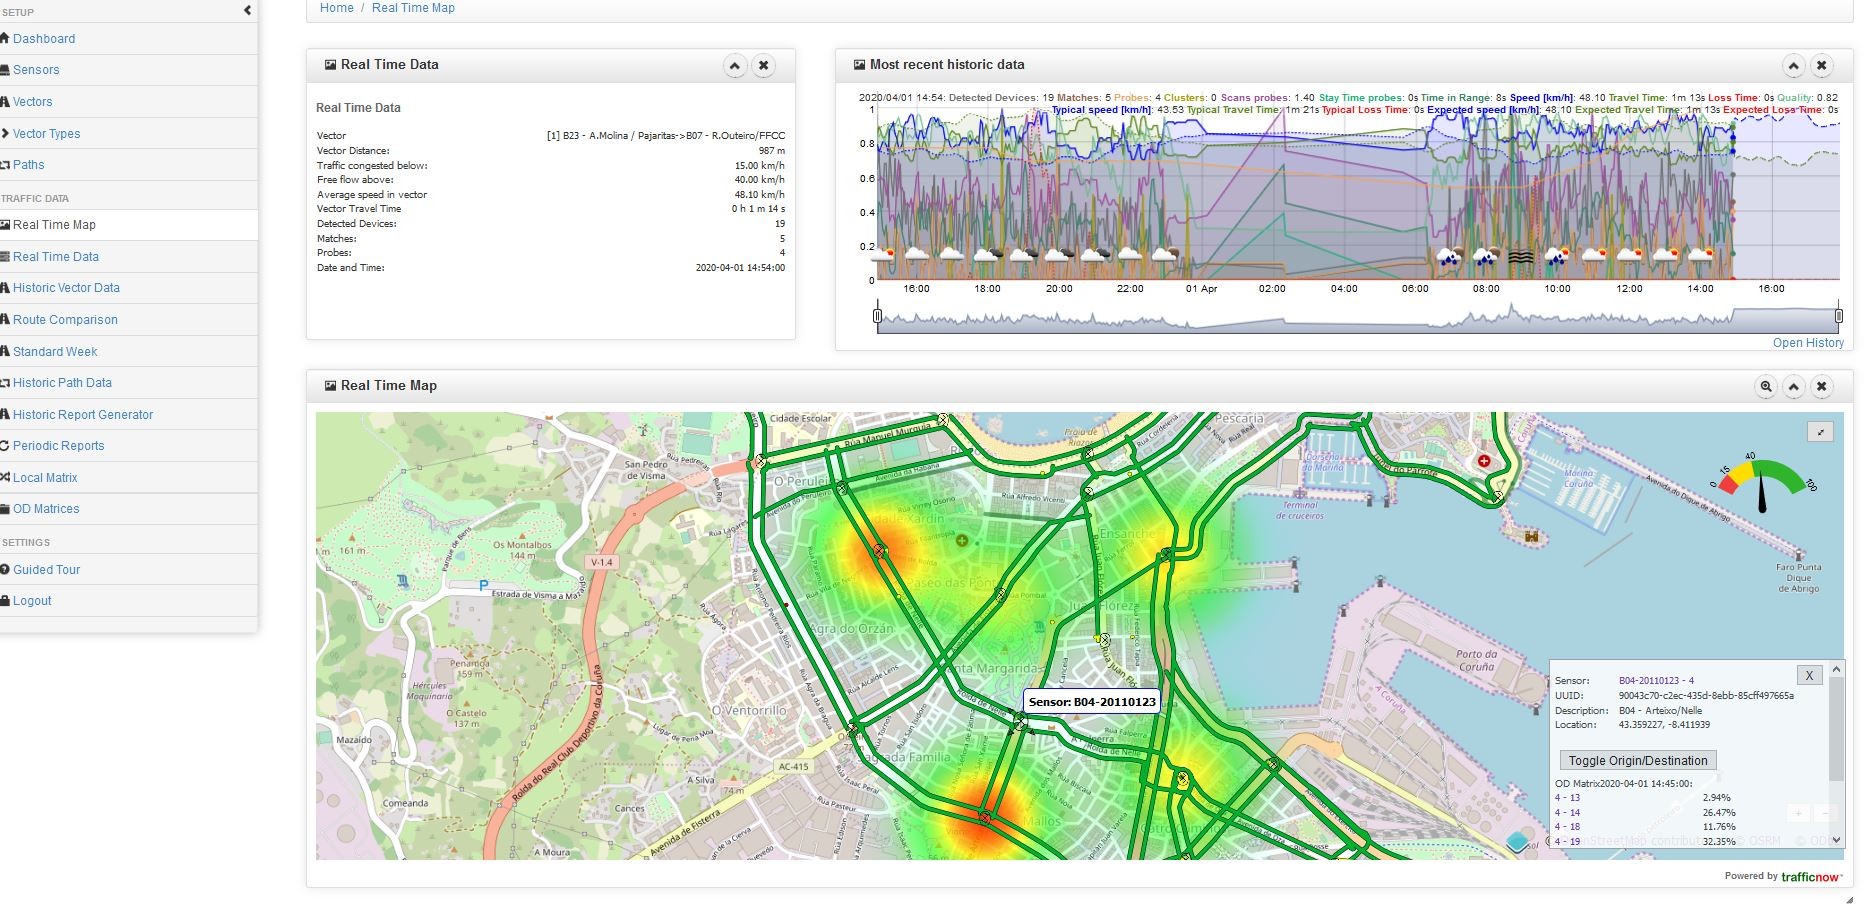The width and height of the screenshot is (1870, 904).
Task: Select the OD Matrices sidebar item
Action: pos(46,509)
